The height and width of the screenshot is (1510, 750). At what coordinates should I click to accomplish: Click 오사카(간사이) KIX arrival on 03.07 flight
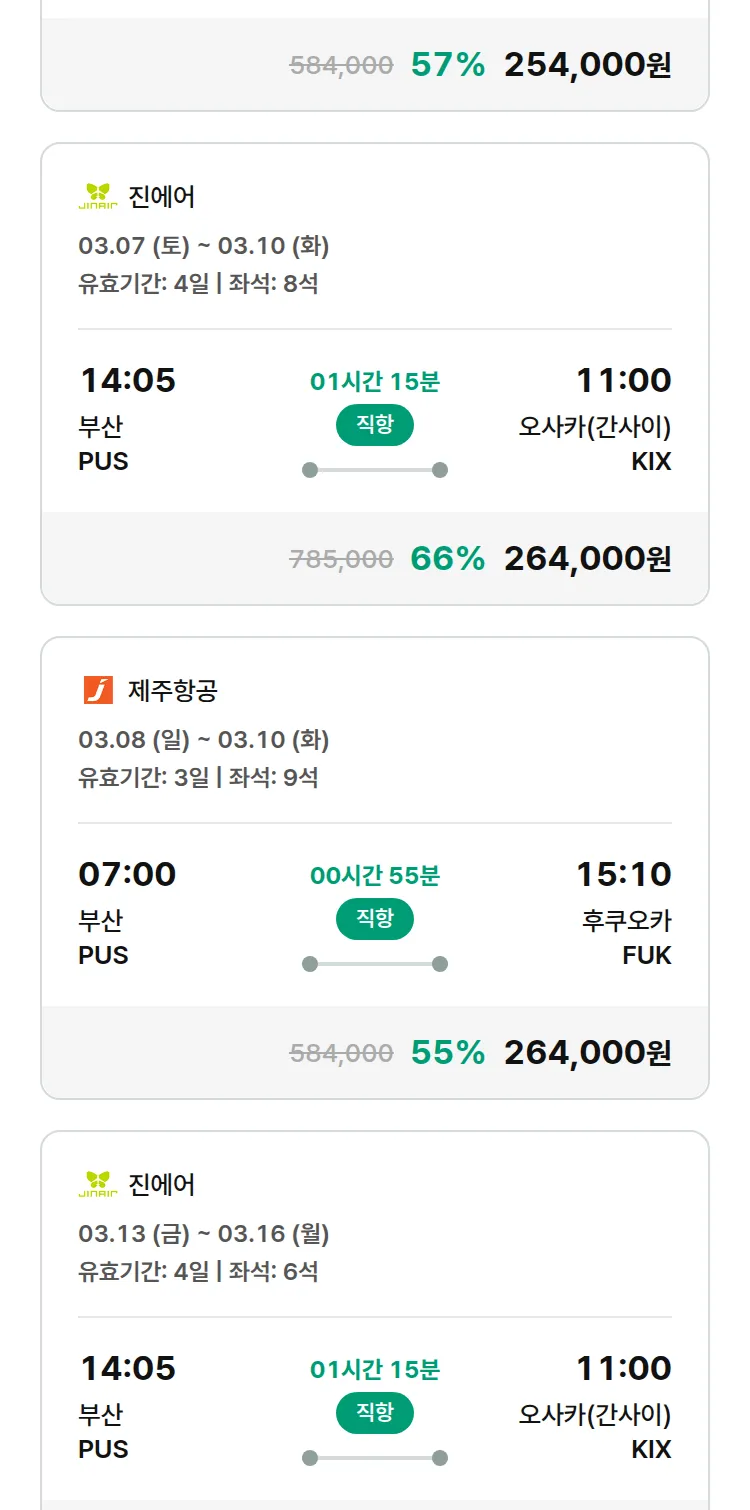click(x=595, y=427)
